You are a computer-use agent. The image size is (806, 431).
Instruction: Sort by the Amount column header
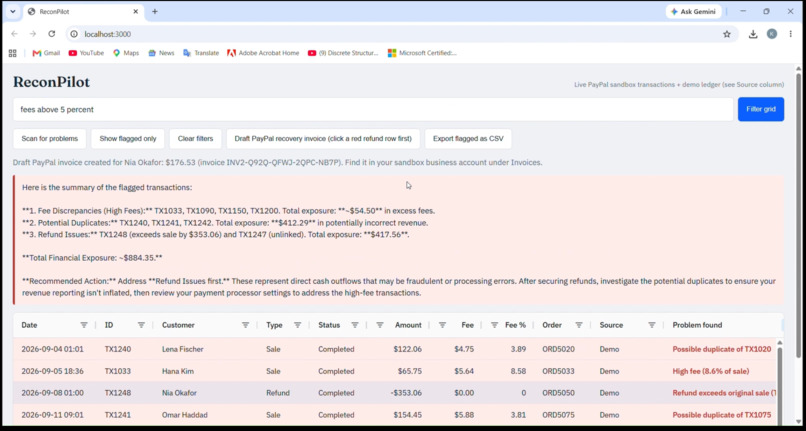(408, 325)
